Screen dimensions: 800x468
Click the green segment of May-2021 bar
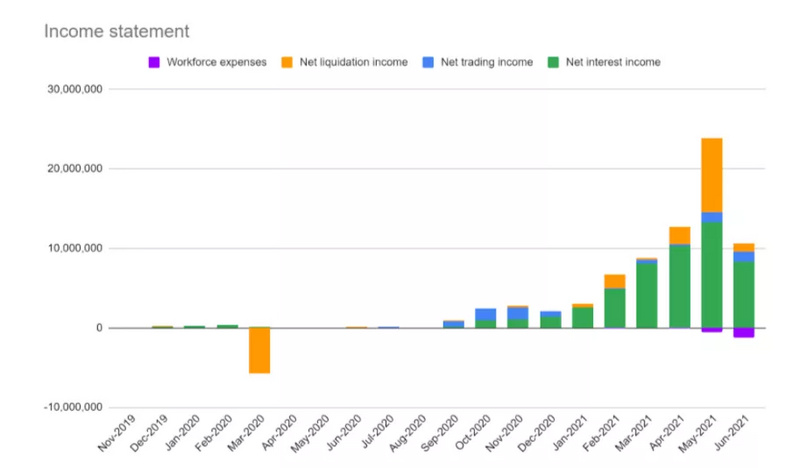coord(712,275)
